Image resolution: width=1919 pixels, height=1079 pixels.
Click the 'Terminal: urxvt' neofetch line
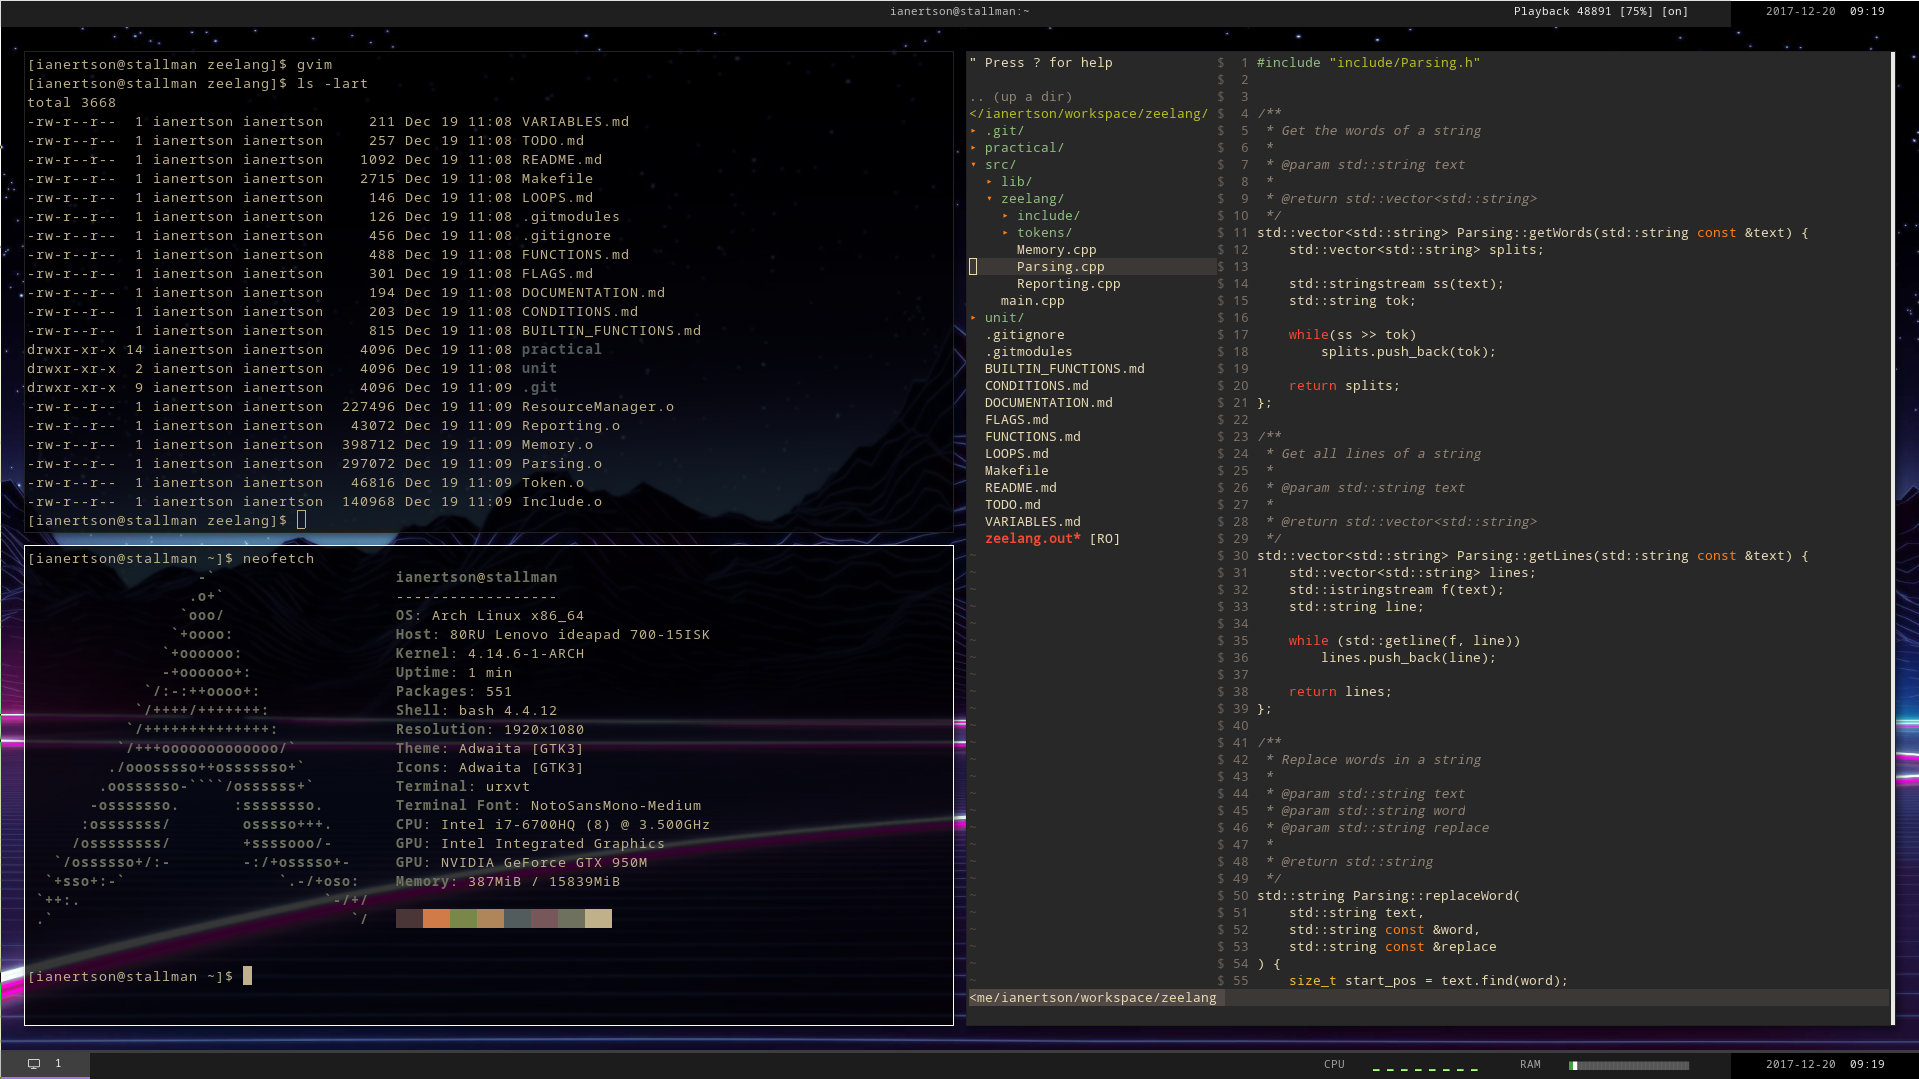(x=463, y=787)
